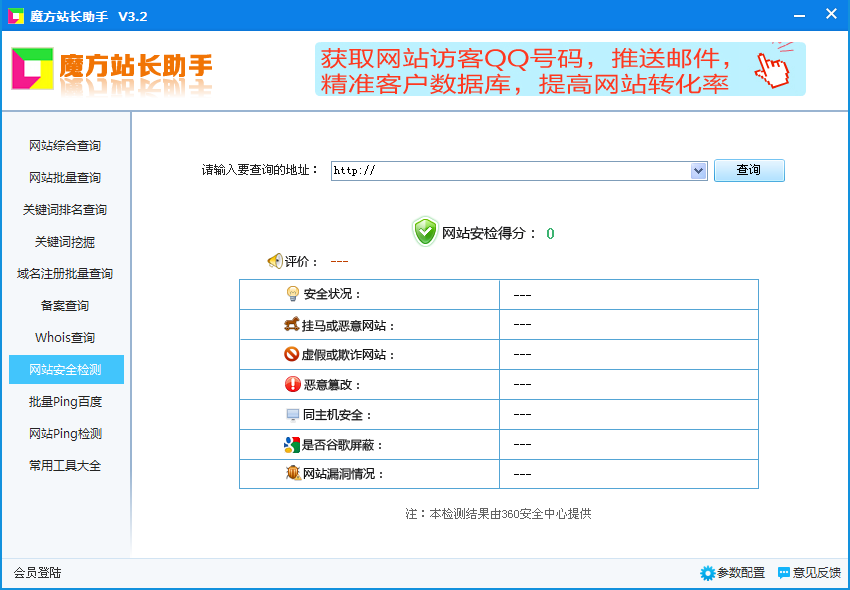The height and width of the screenshot is (590, 850).
Task: Click the 挂马或恶意网站 result value cell
Action: pos(629,324)
